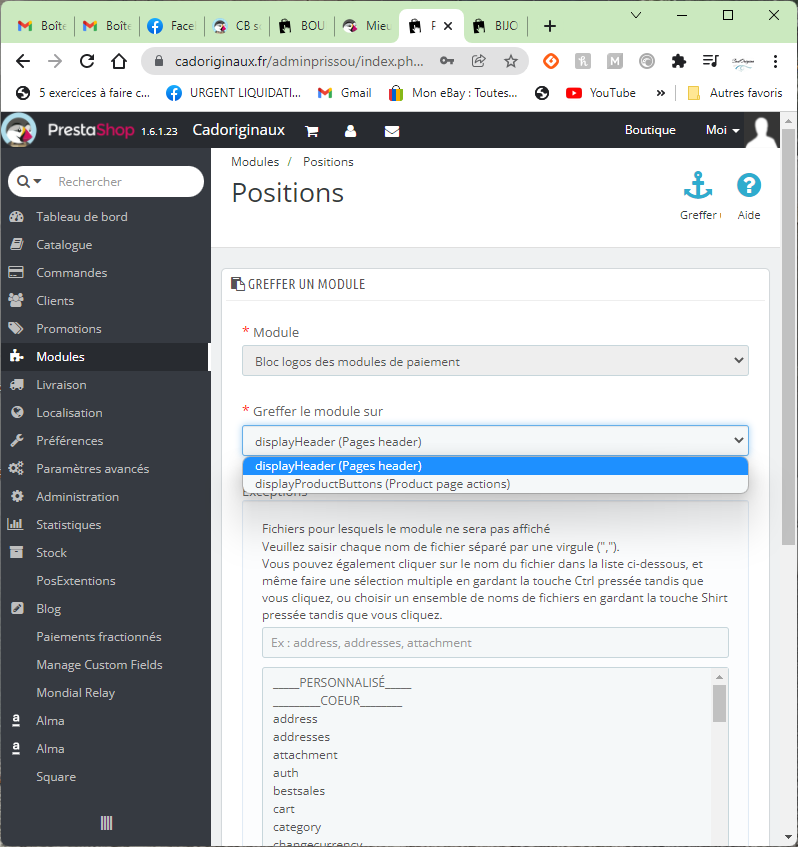The image size is (800, 847).
Task: Open the tab search chevron
Action: coord(637,15)
